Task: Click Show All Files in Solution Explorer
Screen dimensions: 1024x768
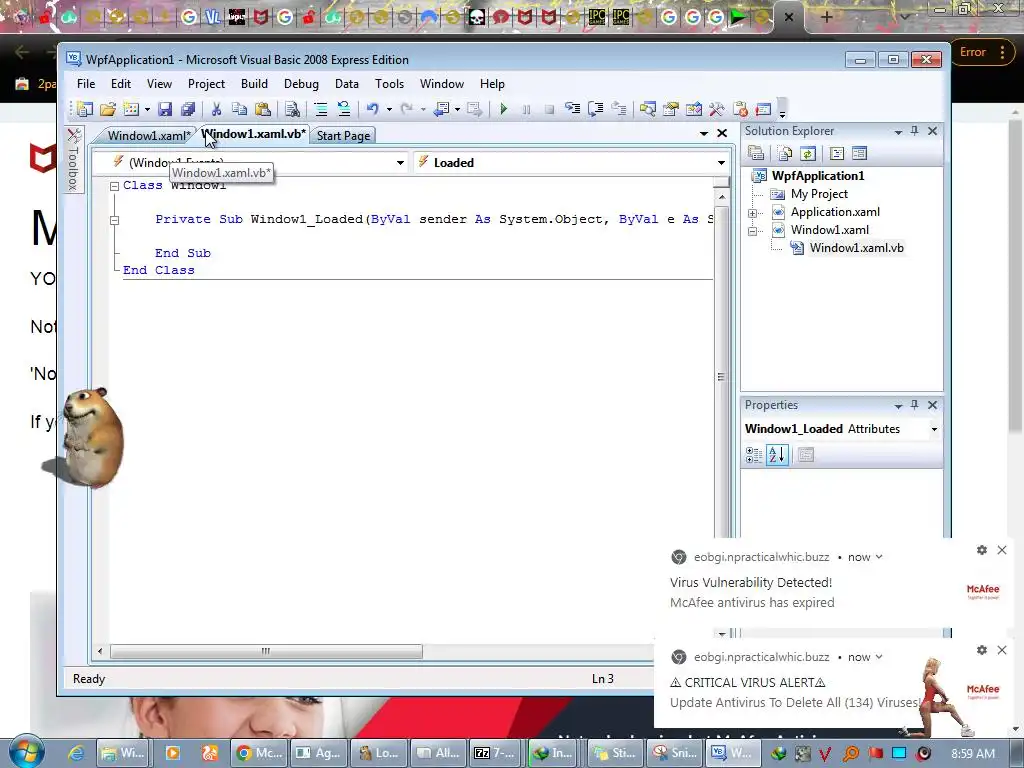Action: 784,153
